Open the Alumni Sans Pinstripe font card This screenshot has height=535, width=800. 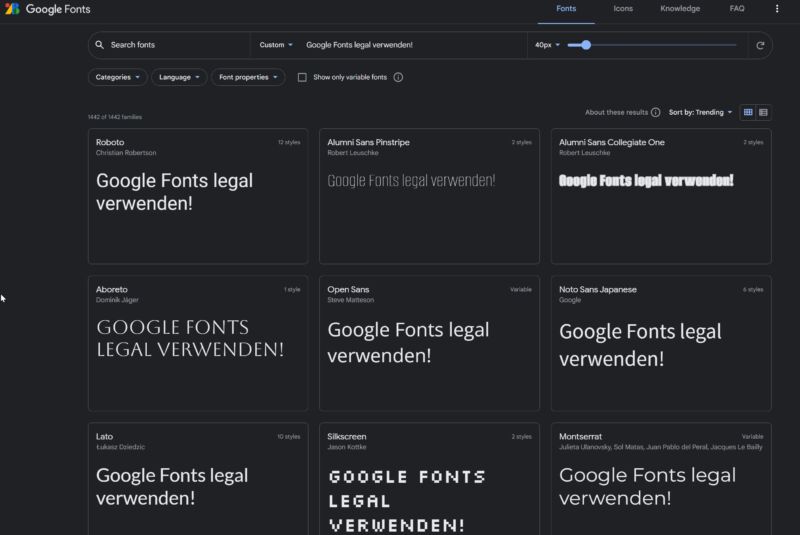click(429, 196)
